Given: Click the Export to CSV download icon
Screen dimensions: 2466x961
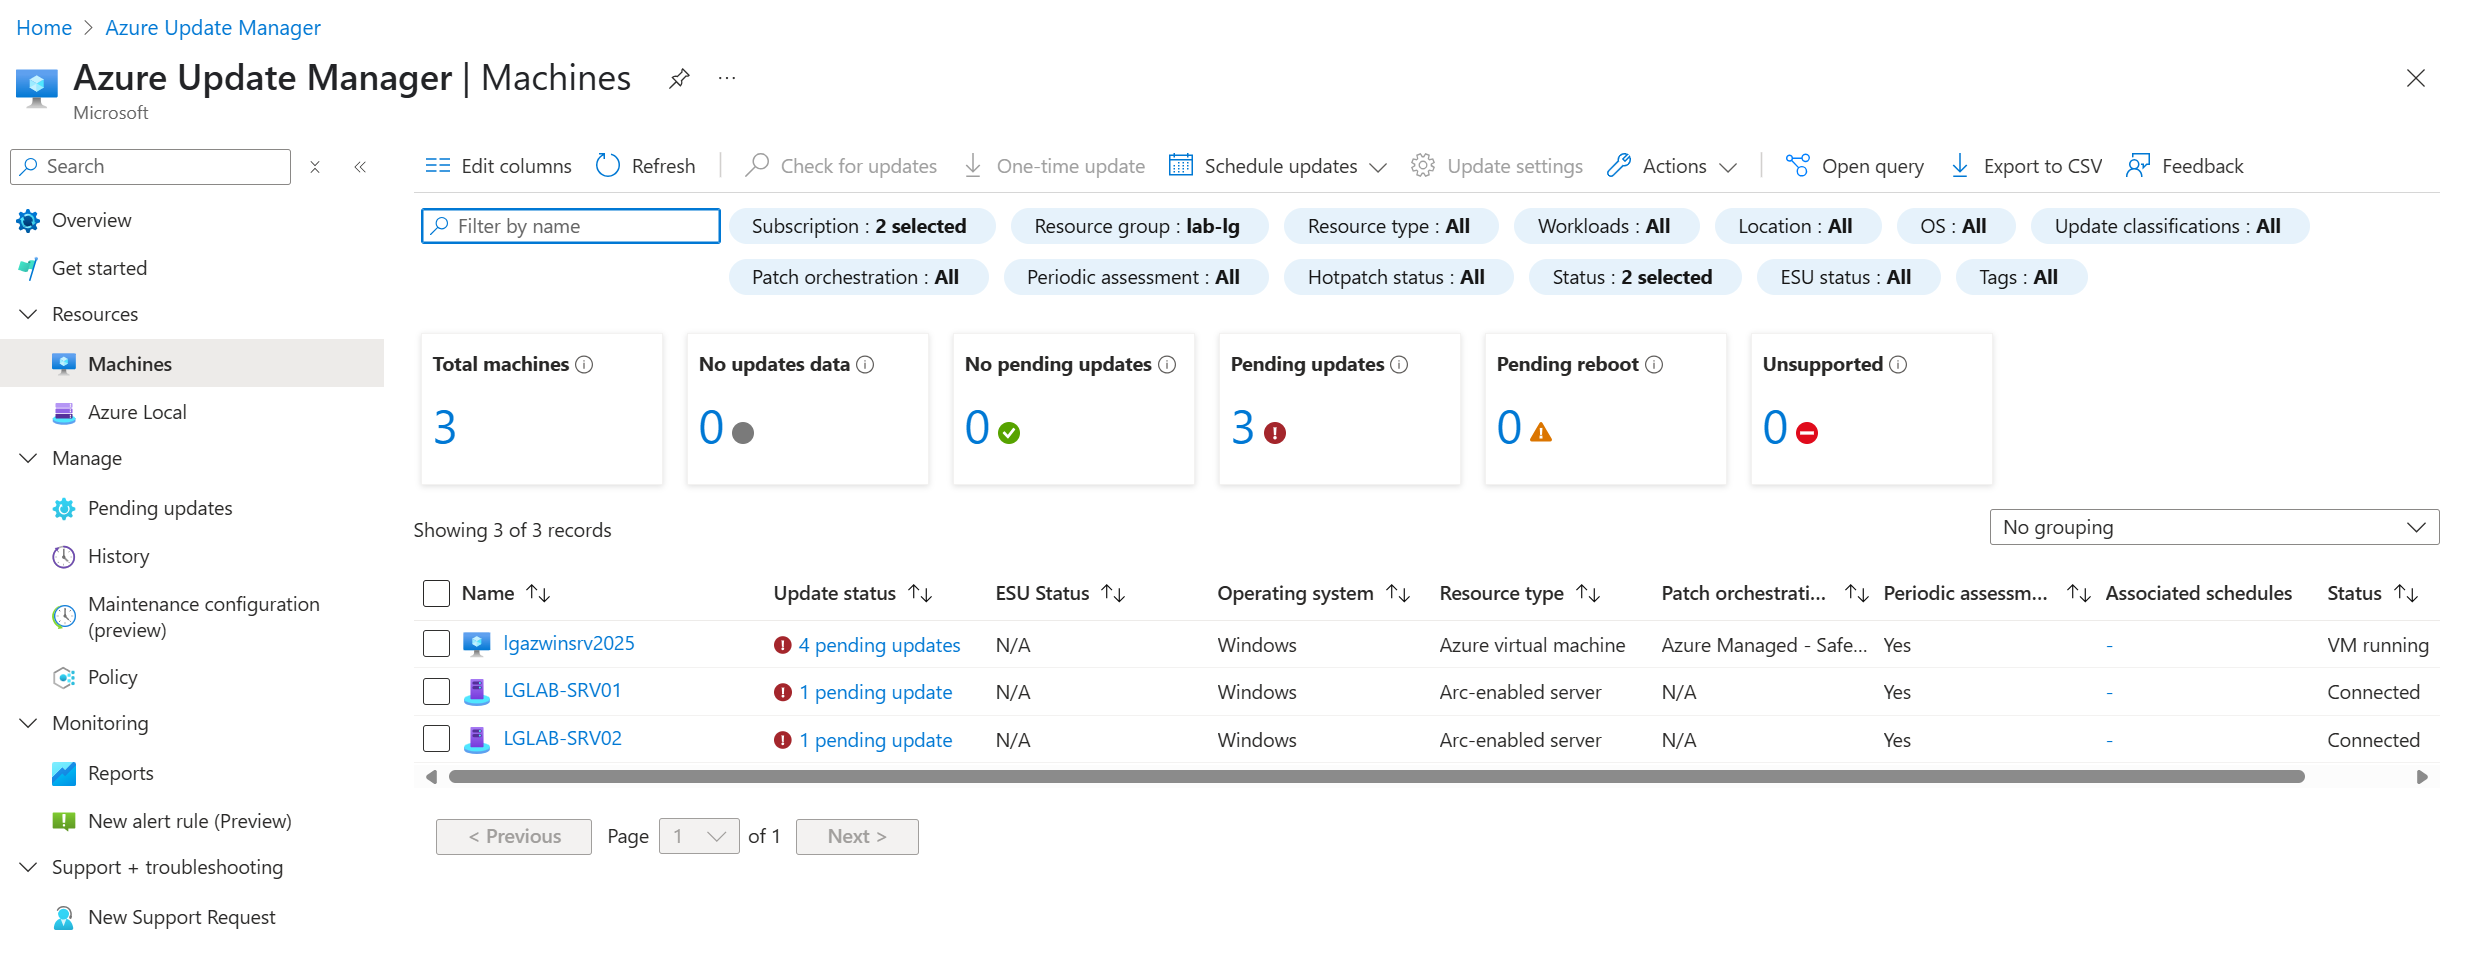Looking at the screenshot, I should tap(1960, 166).
